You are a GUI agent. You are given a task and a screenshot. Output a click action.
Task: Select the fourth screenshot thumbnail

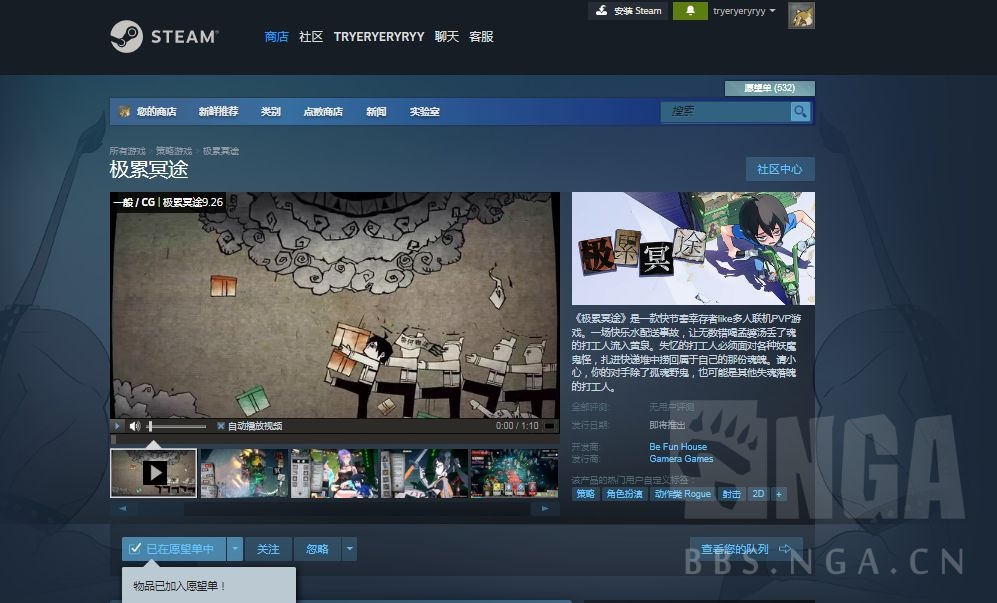(x=424, y=473)
